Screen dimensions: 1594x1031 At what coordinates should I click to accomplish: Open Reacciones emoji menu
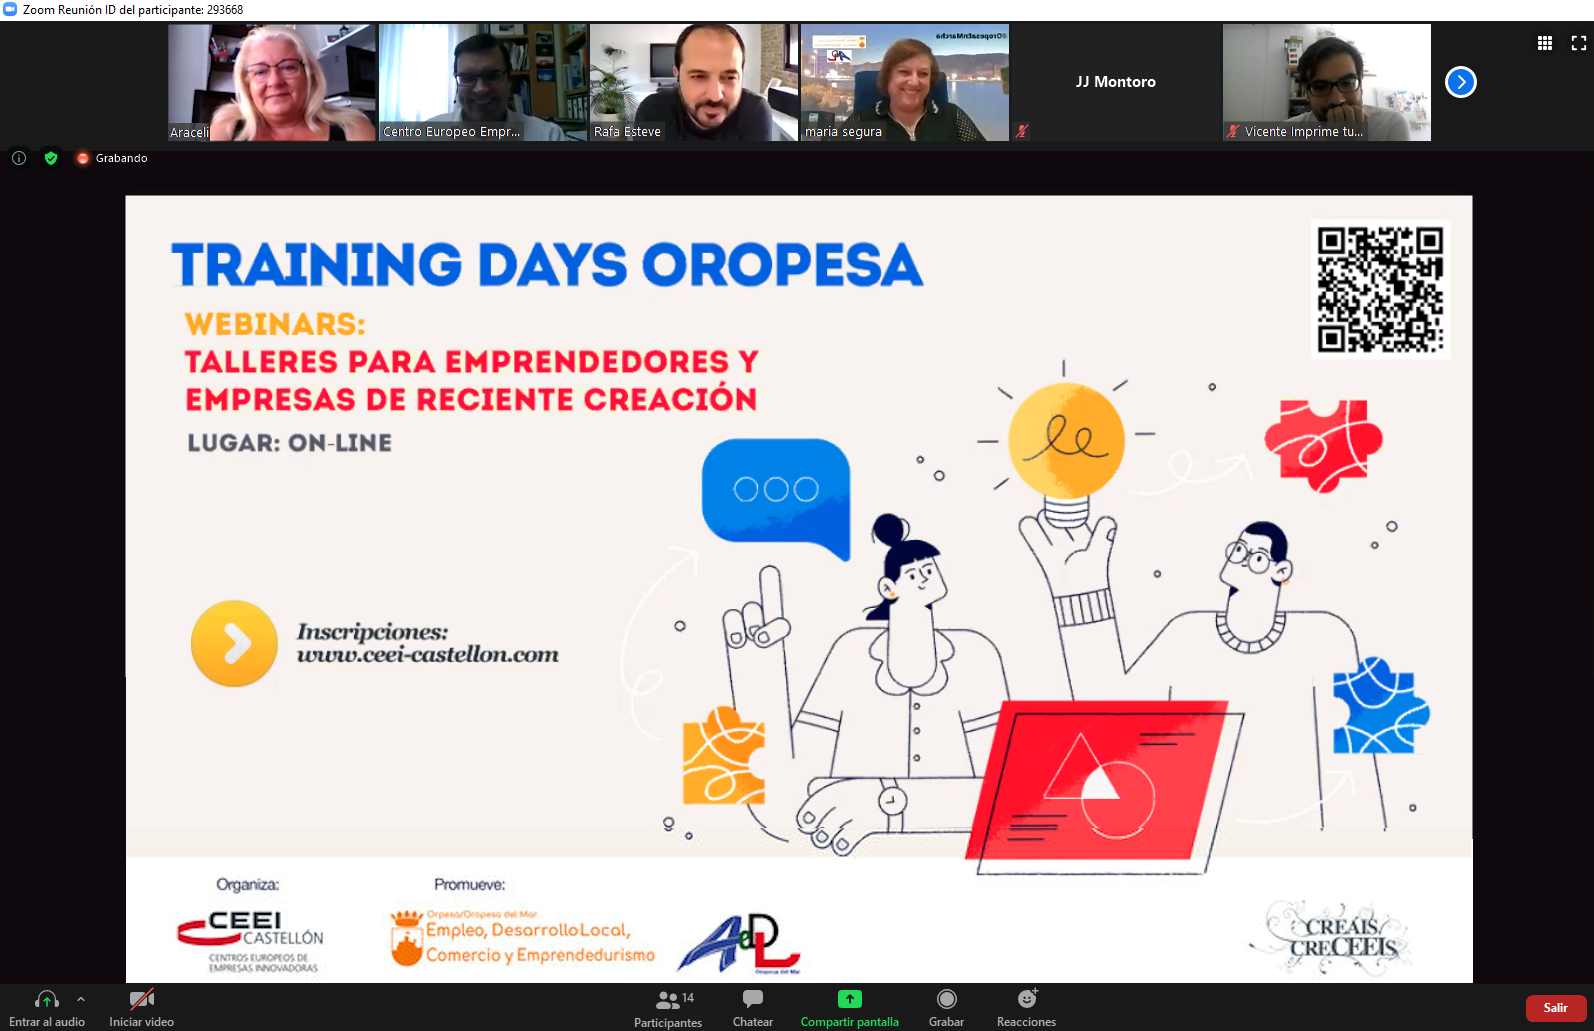tap(1027, 1008)
